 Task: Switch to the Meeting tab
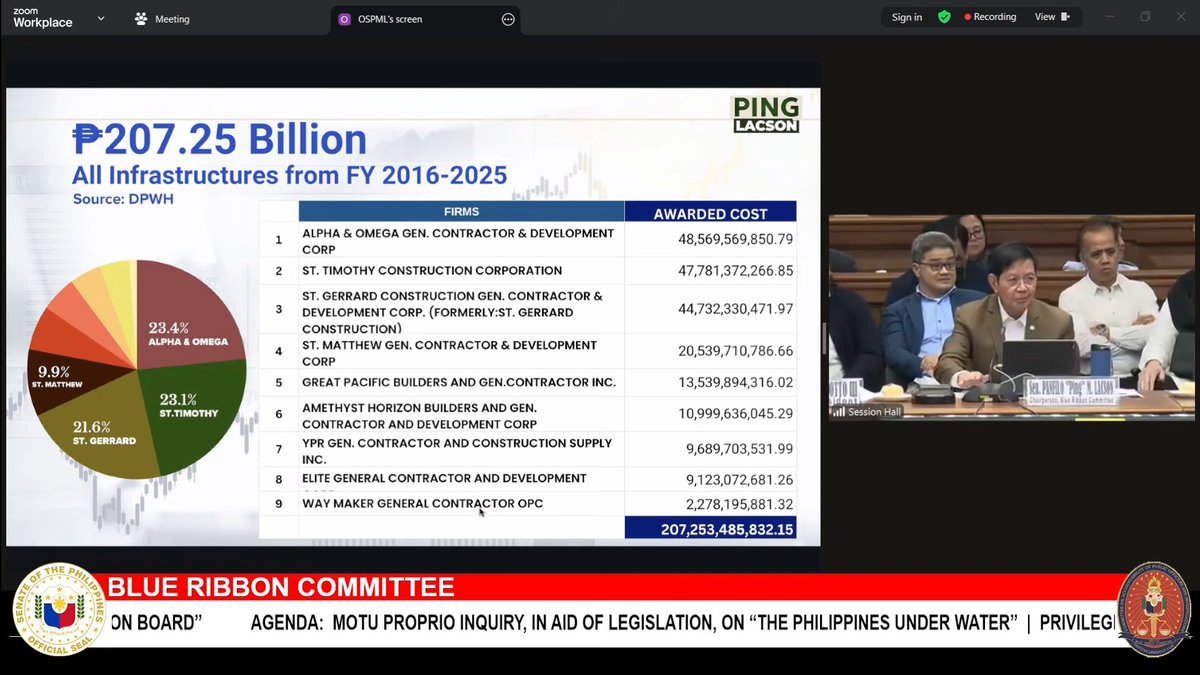click(x=162, y=18)
